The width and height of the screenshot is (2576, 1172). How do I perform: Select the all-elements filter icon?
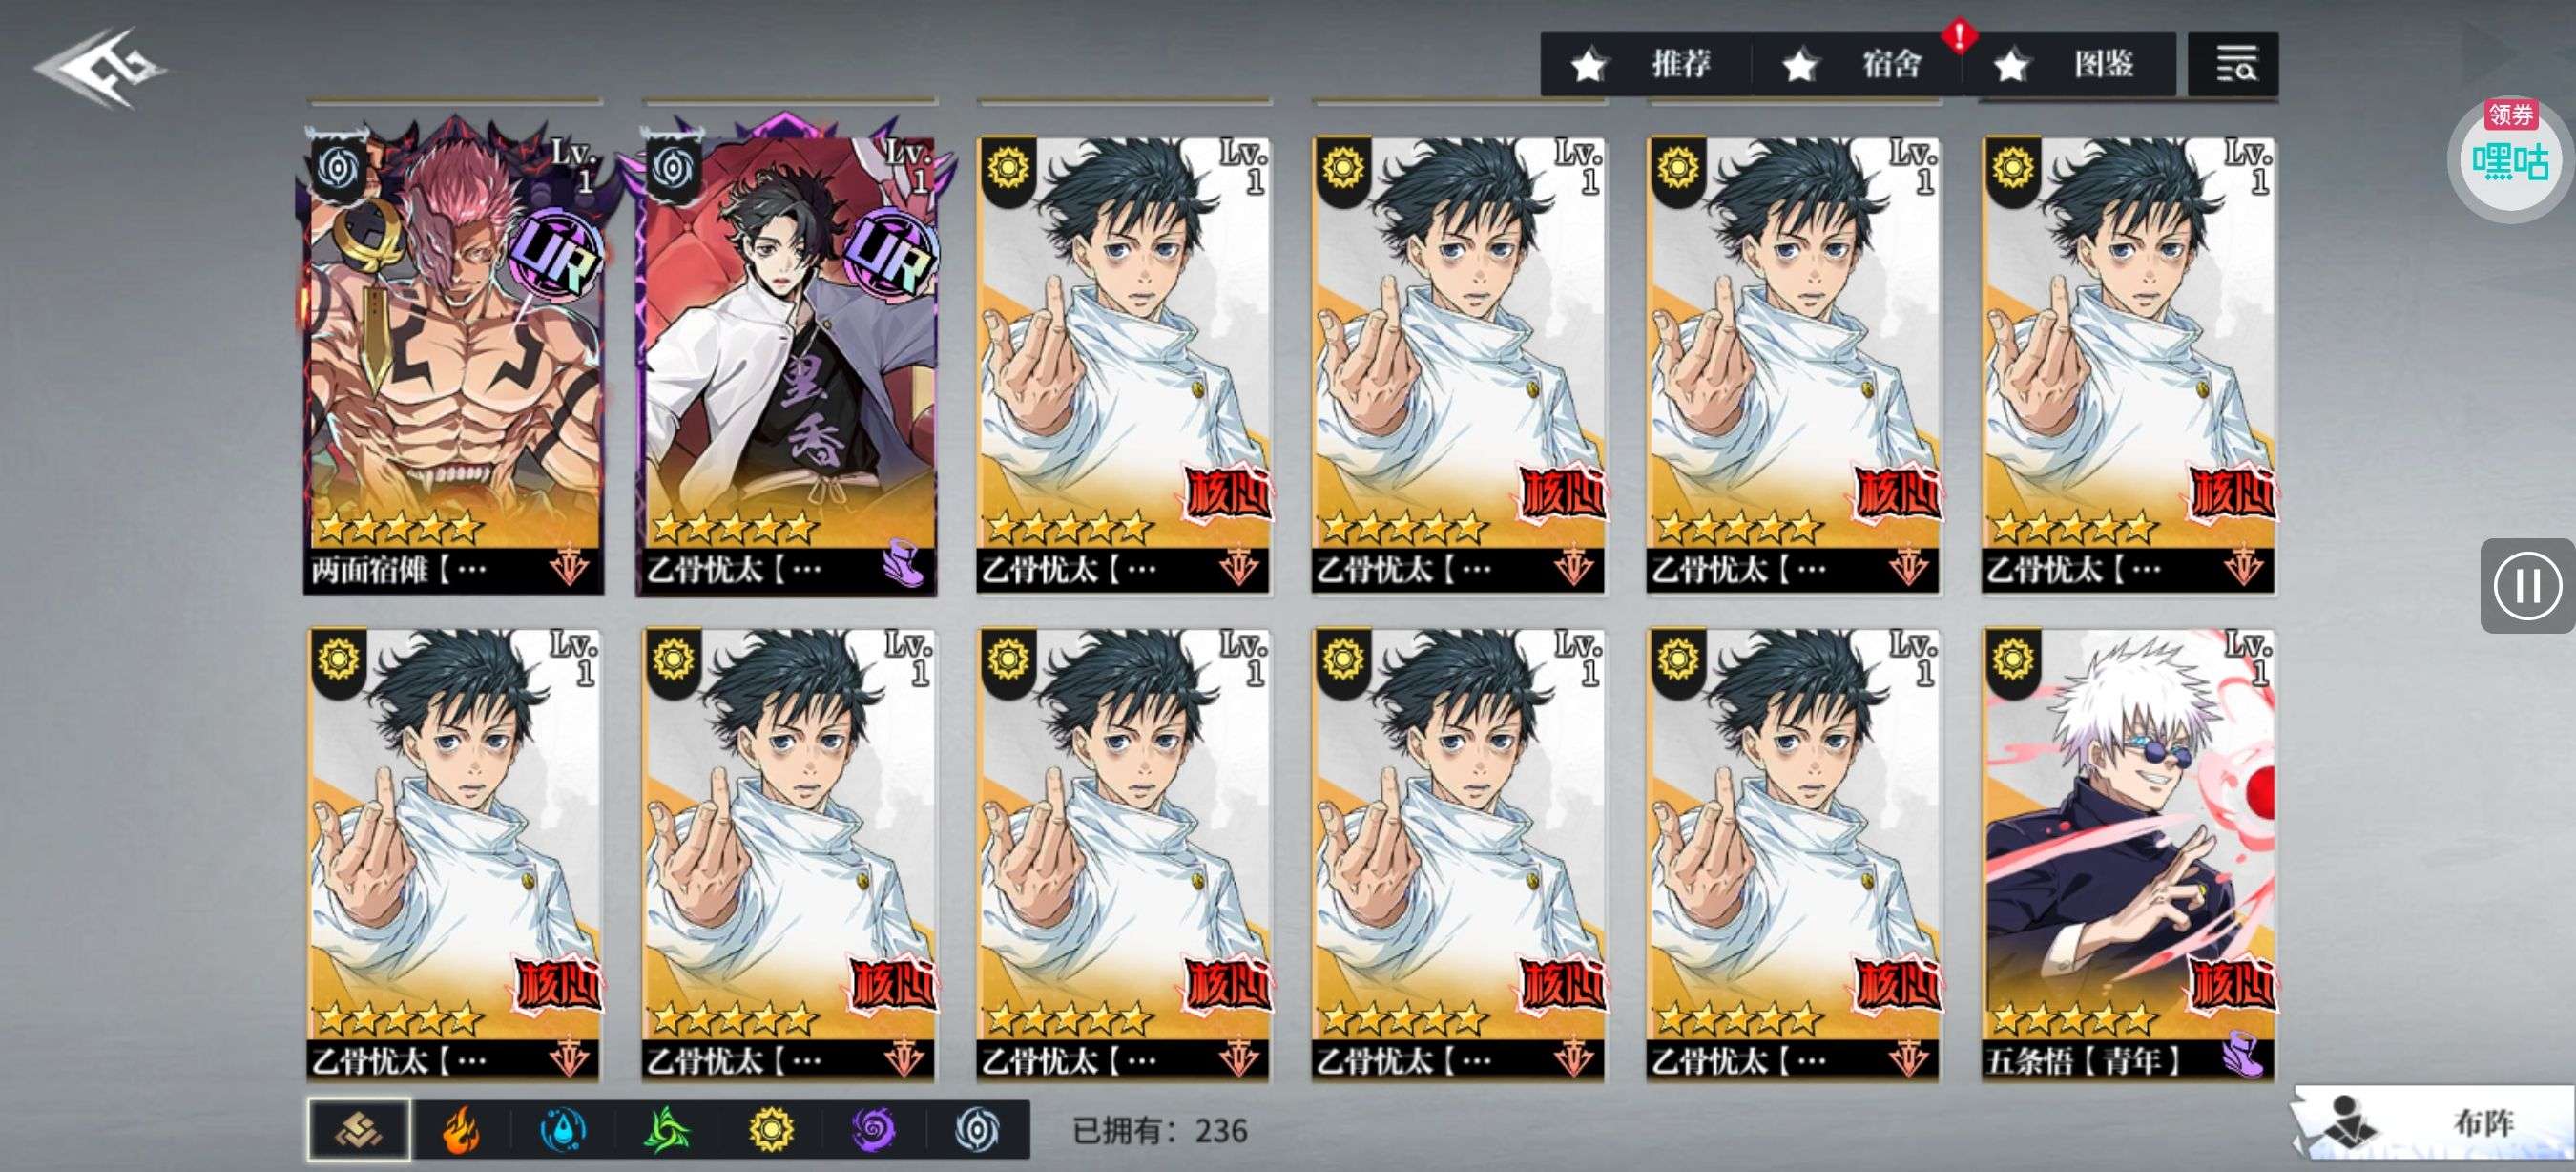[x=359, y=1131]
